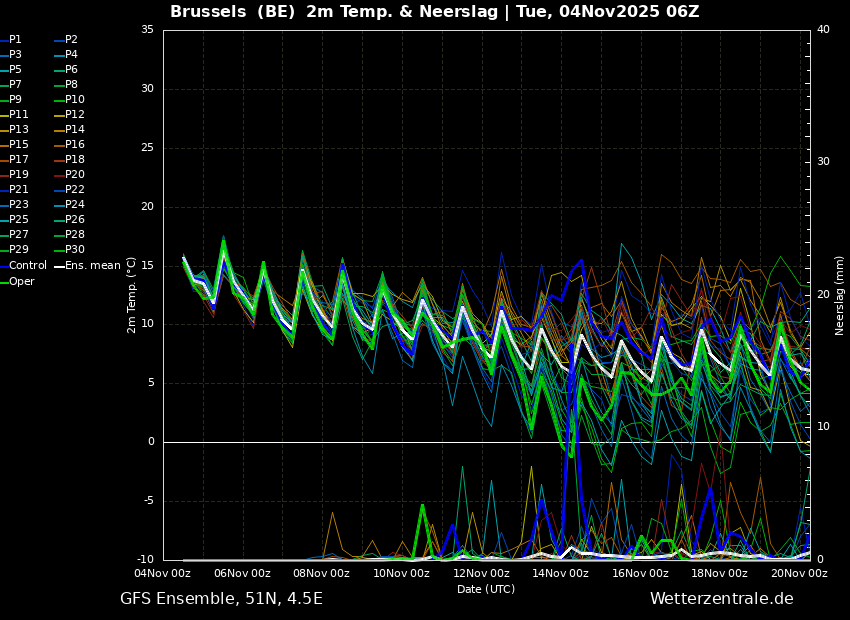Click the 20Nov 00z axis label
Screen dimensions: 850x620
798,574
